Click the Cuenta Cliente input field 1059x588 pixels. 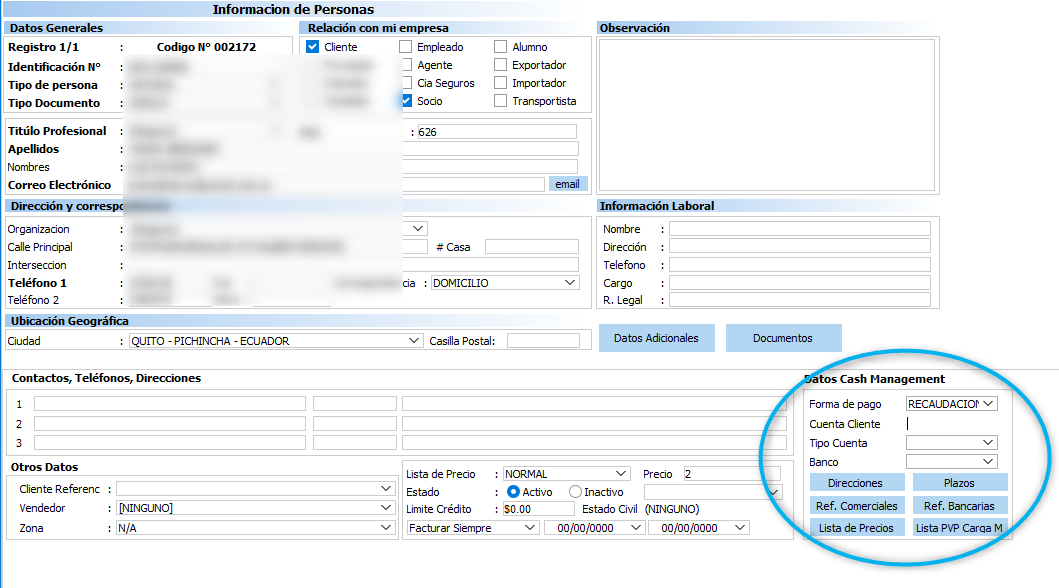[951, 424]
